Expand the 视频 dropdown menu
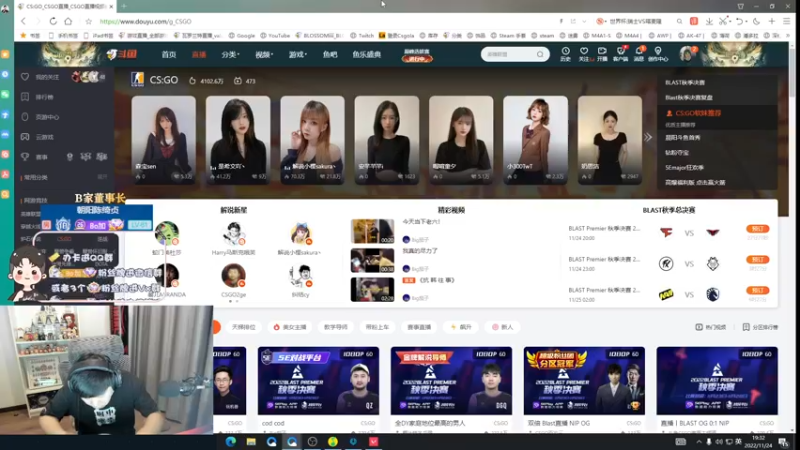Screen dimensions: 800x450 [264, 55]
